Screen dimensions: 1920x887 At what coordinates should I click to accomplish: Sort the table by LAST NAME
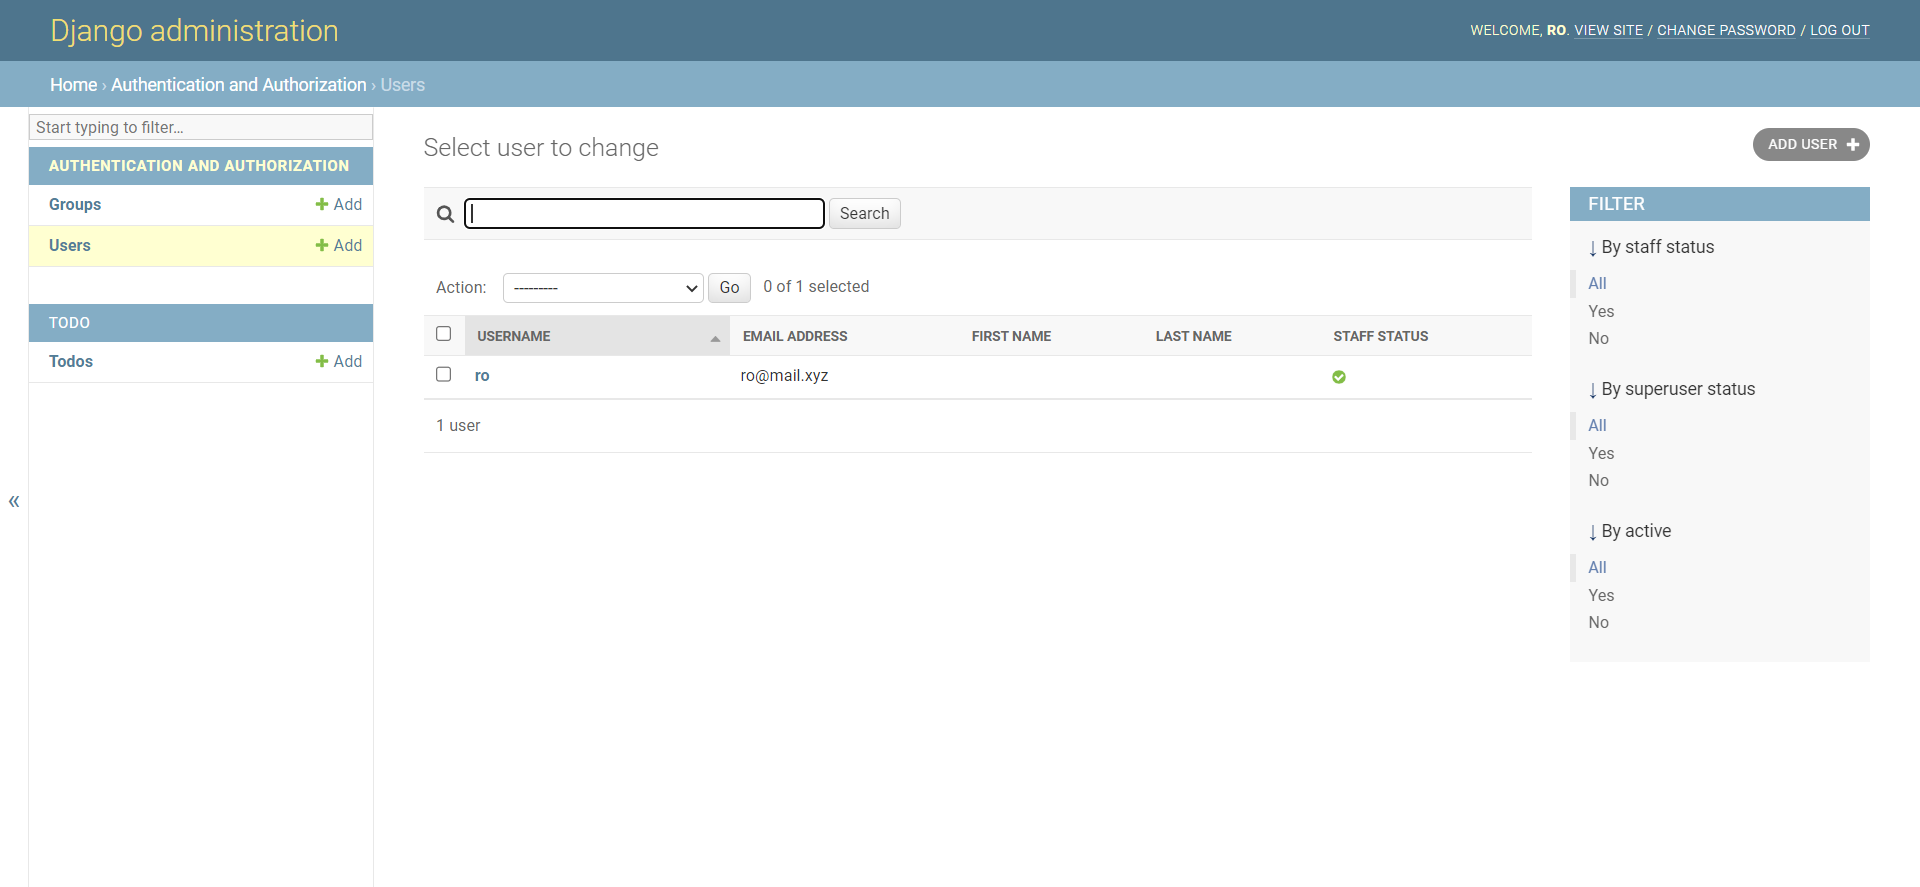click(1194, 336)
